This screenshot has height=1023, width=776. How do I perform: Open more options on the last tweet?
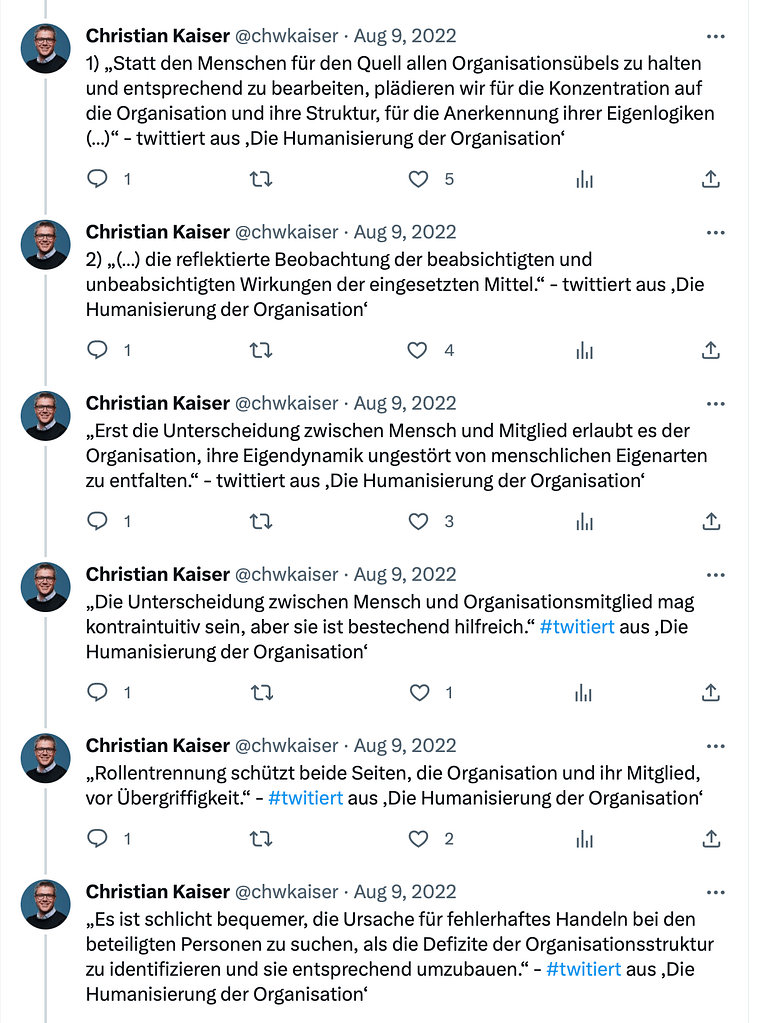click(715, 892)
